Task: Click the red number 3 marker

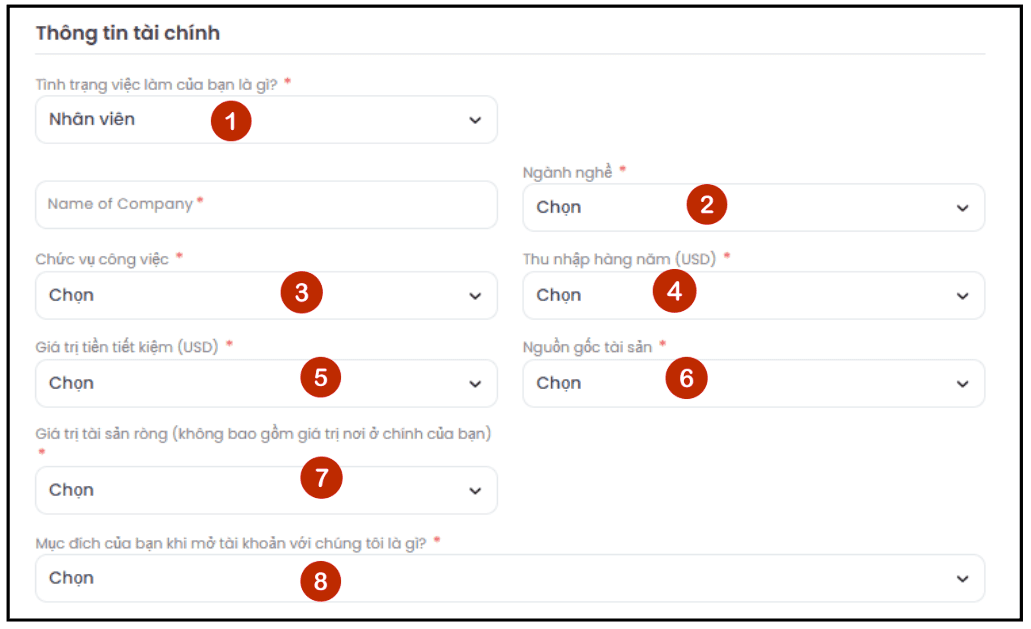Action: coord(302,292)
